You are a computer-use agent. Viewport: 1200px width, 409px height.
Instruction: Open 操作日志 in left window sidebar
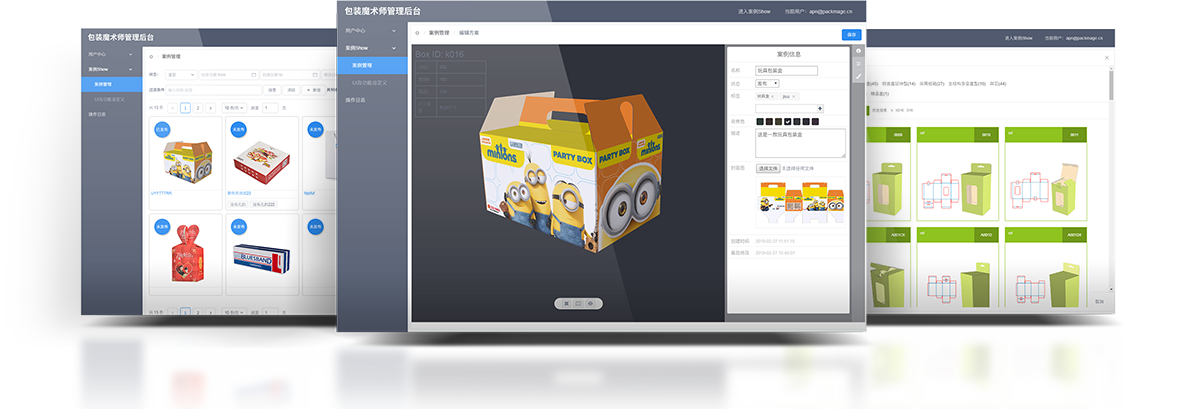tap(110, 114)
